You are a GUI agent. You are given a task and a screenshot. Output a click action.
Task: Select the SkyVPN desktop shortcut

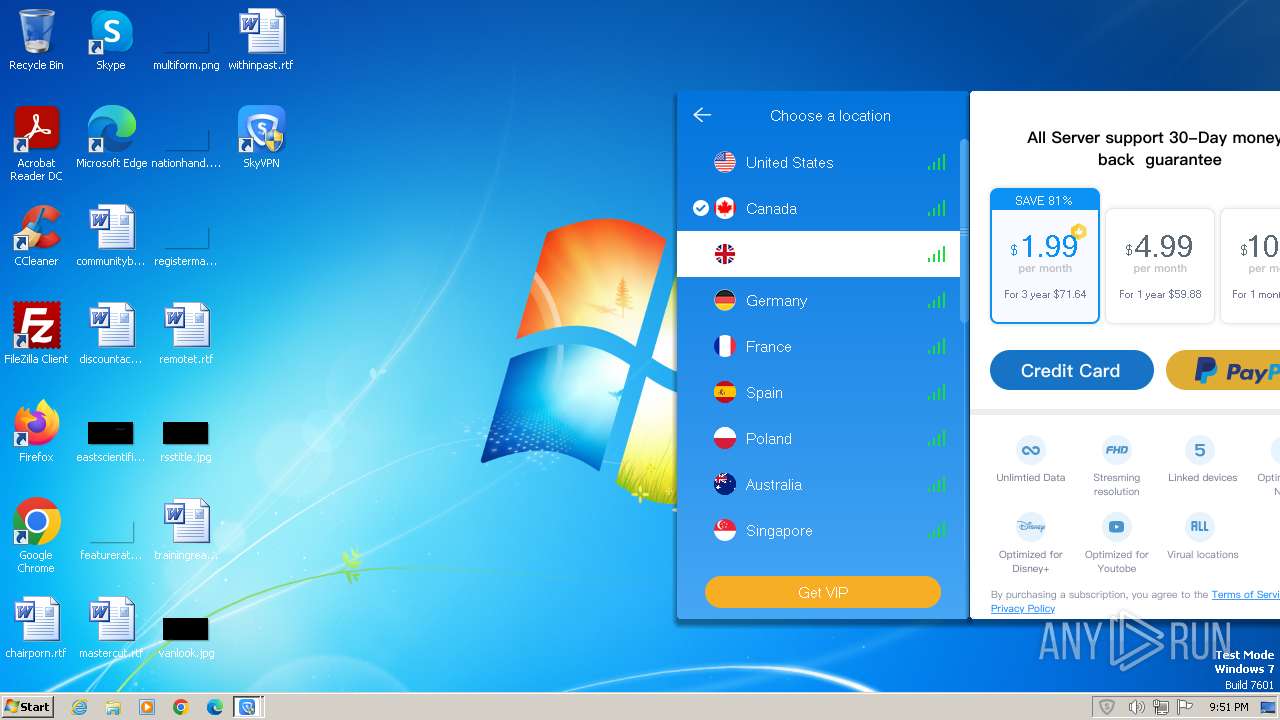[261, 138]
